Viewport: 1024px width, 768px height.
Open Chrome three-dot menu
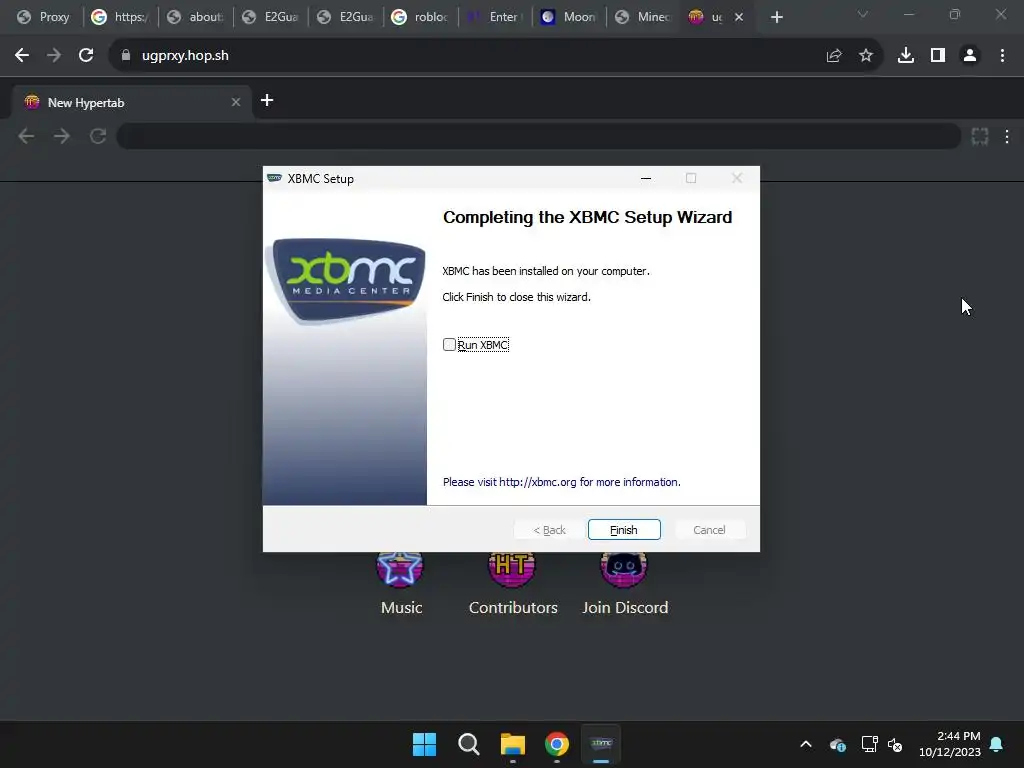click(x=1002, y=56)
